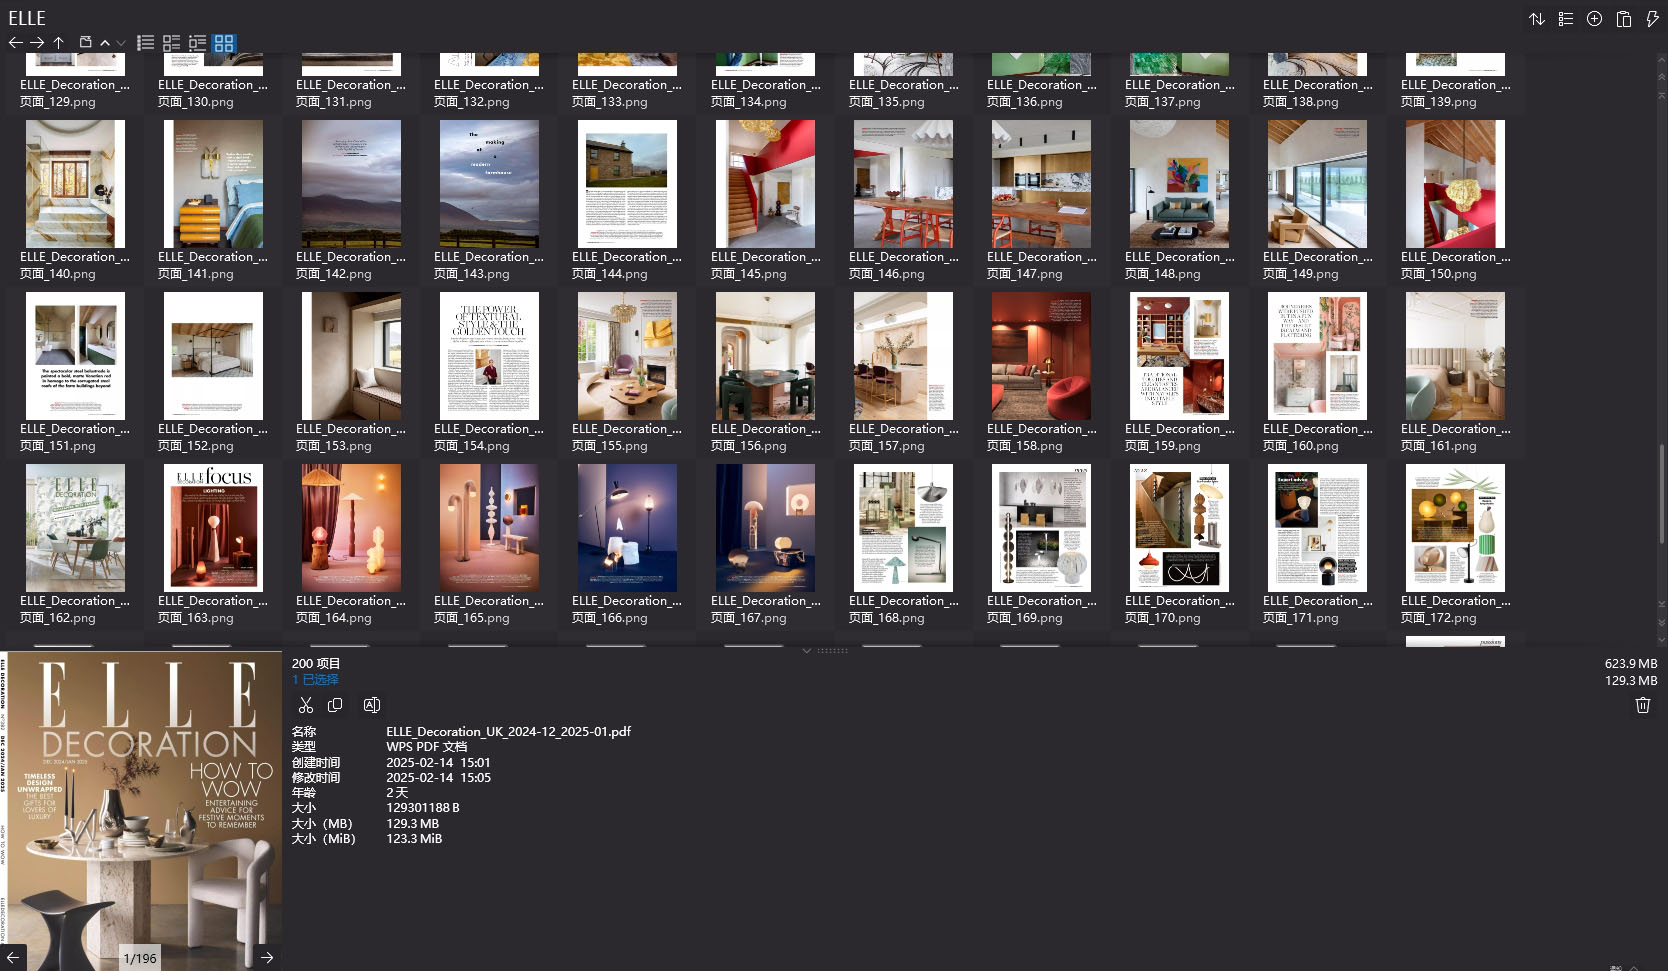Click ELLE_Decoration_UK_2024-12_2025-01.pdf name value

pos(509,732)
